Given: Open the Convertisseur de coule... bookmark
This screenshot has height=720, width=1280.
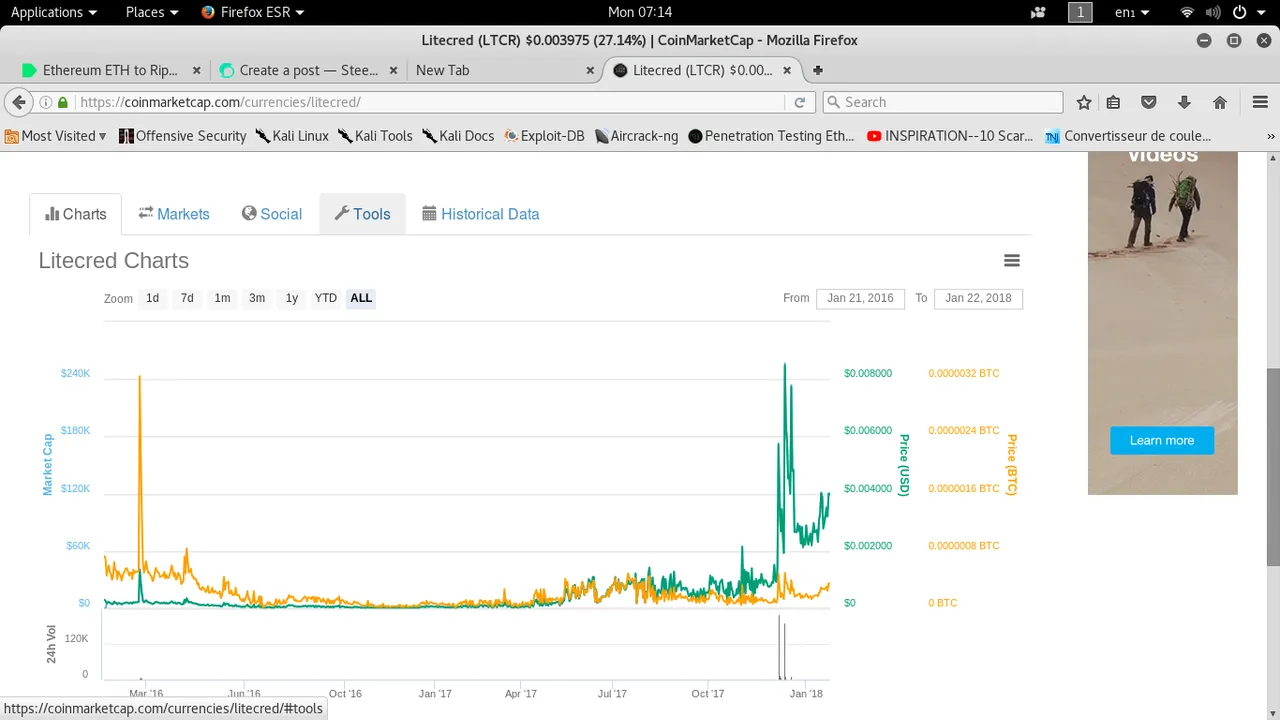Looking at the screenshot, I should pos(1128,136).
